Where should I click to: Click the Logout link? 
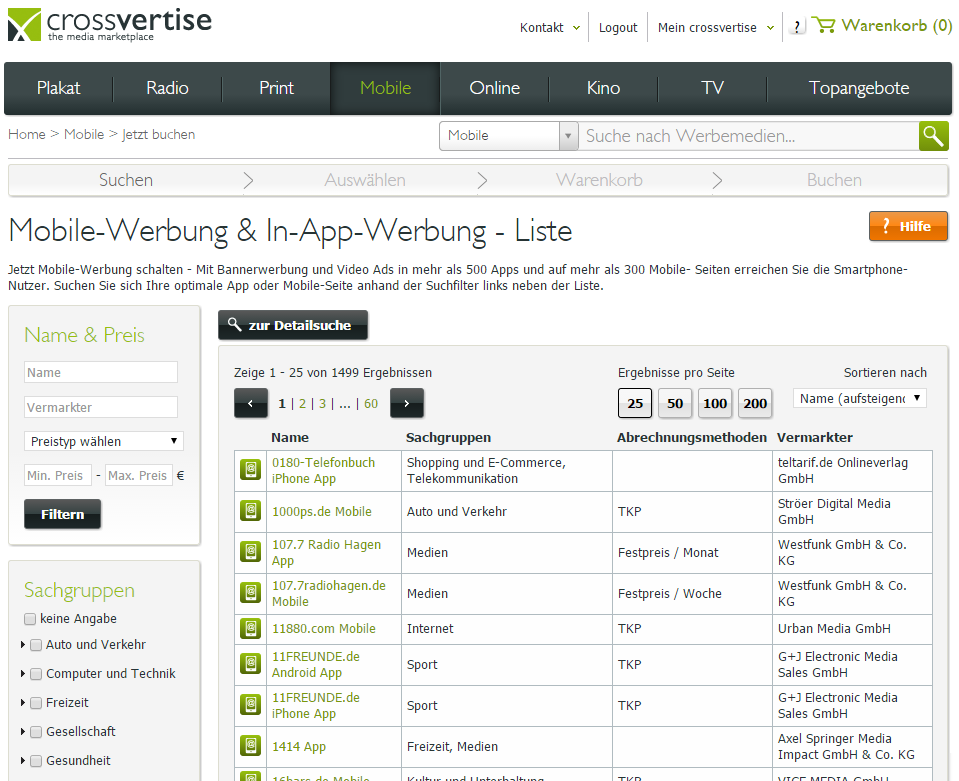click(x=618, y=28)
